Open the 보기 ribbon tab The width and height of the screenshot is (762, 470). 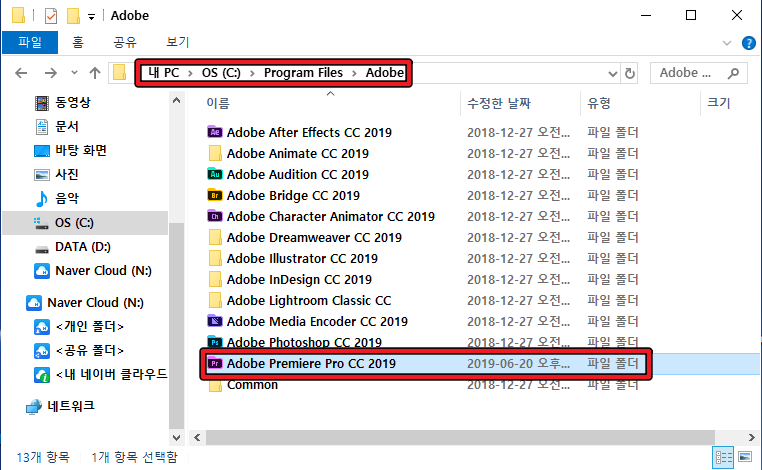pos(177,42)
